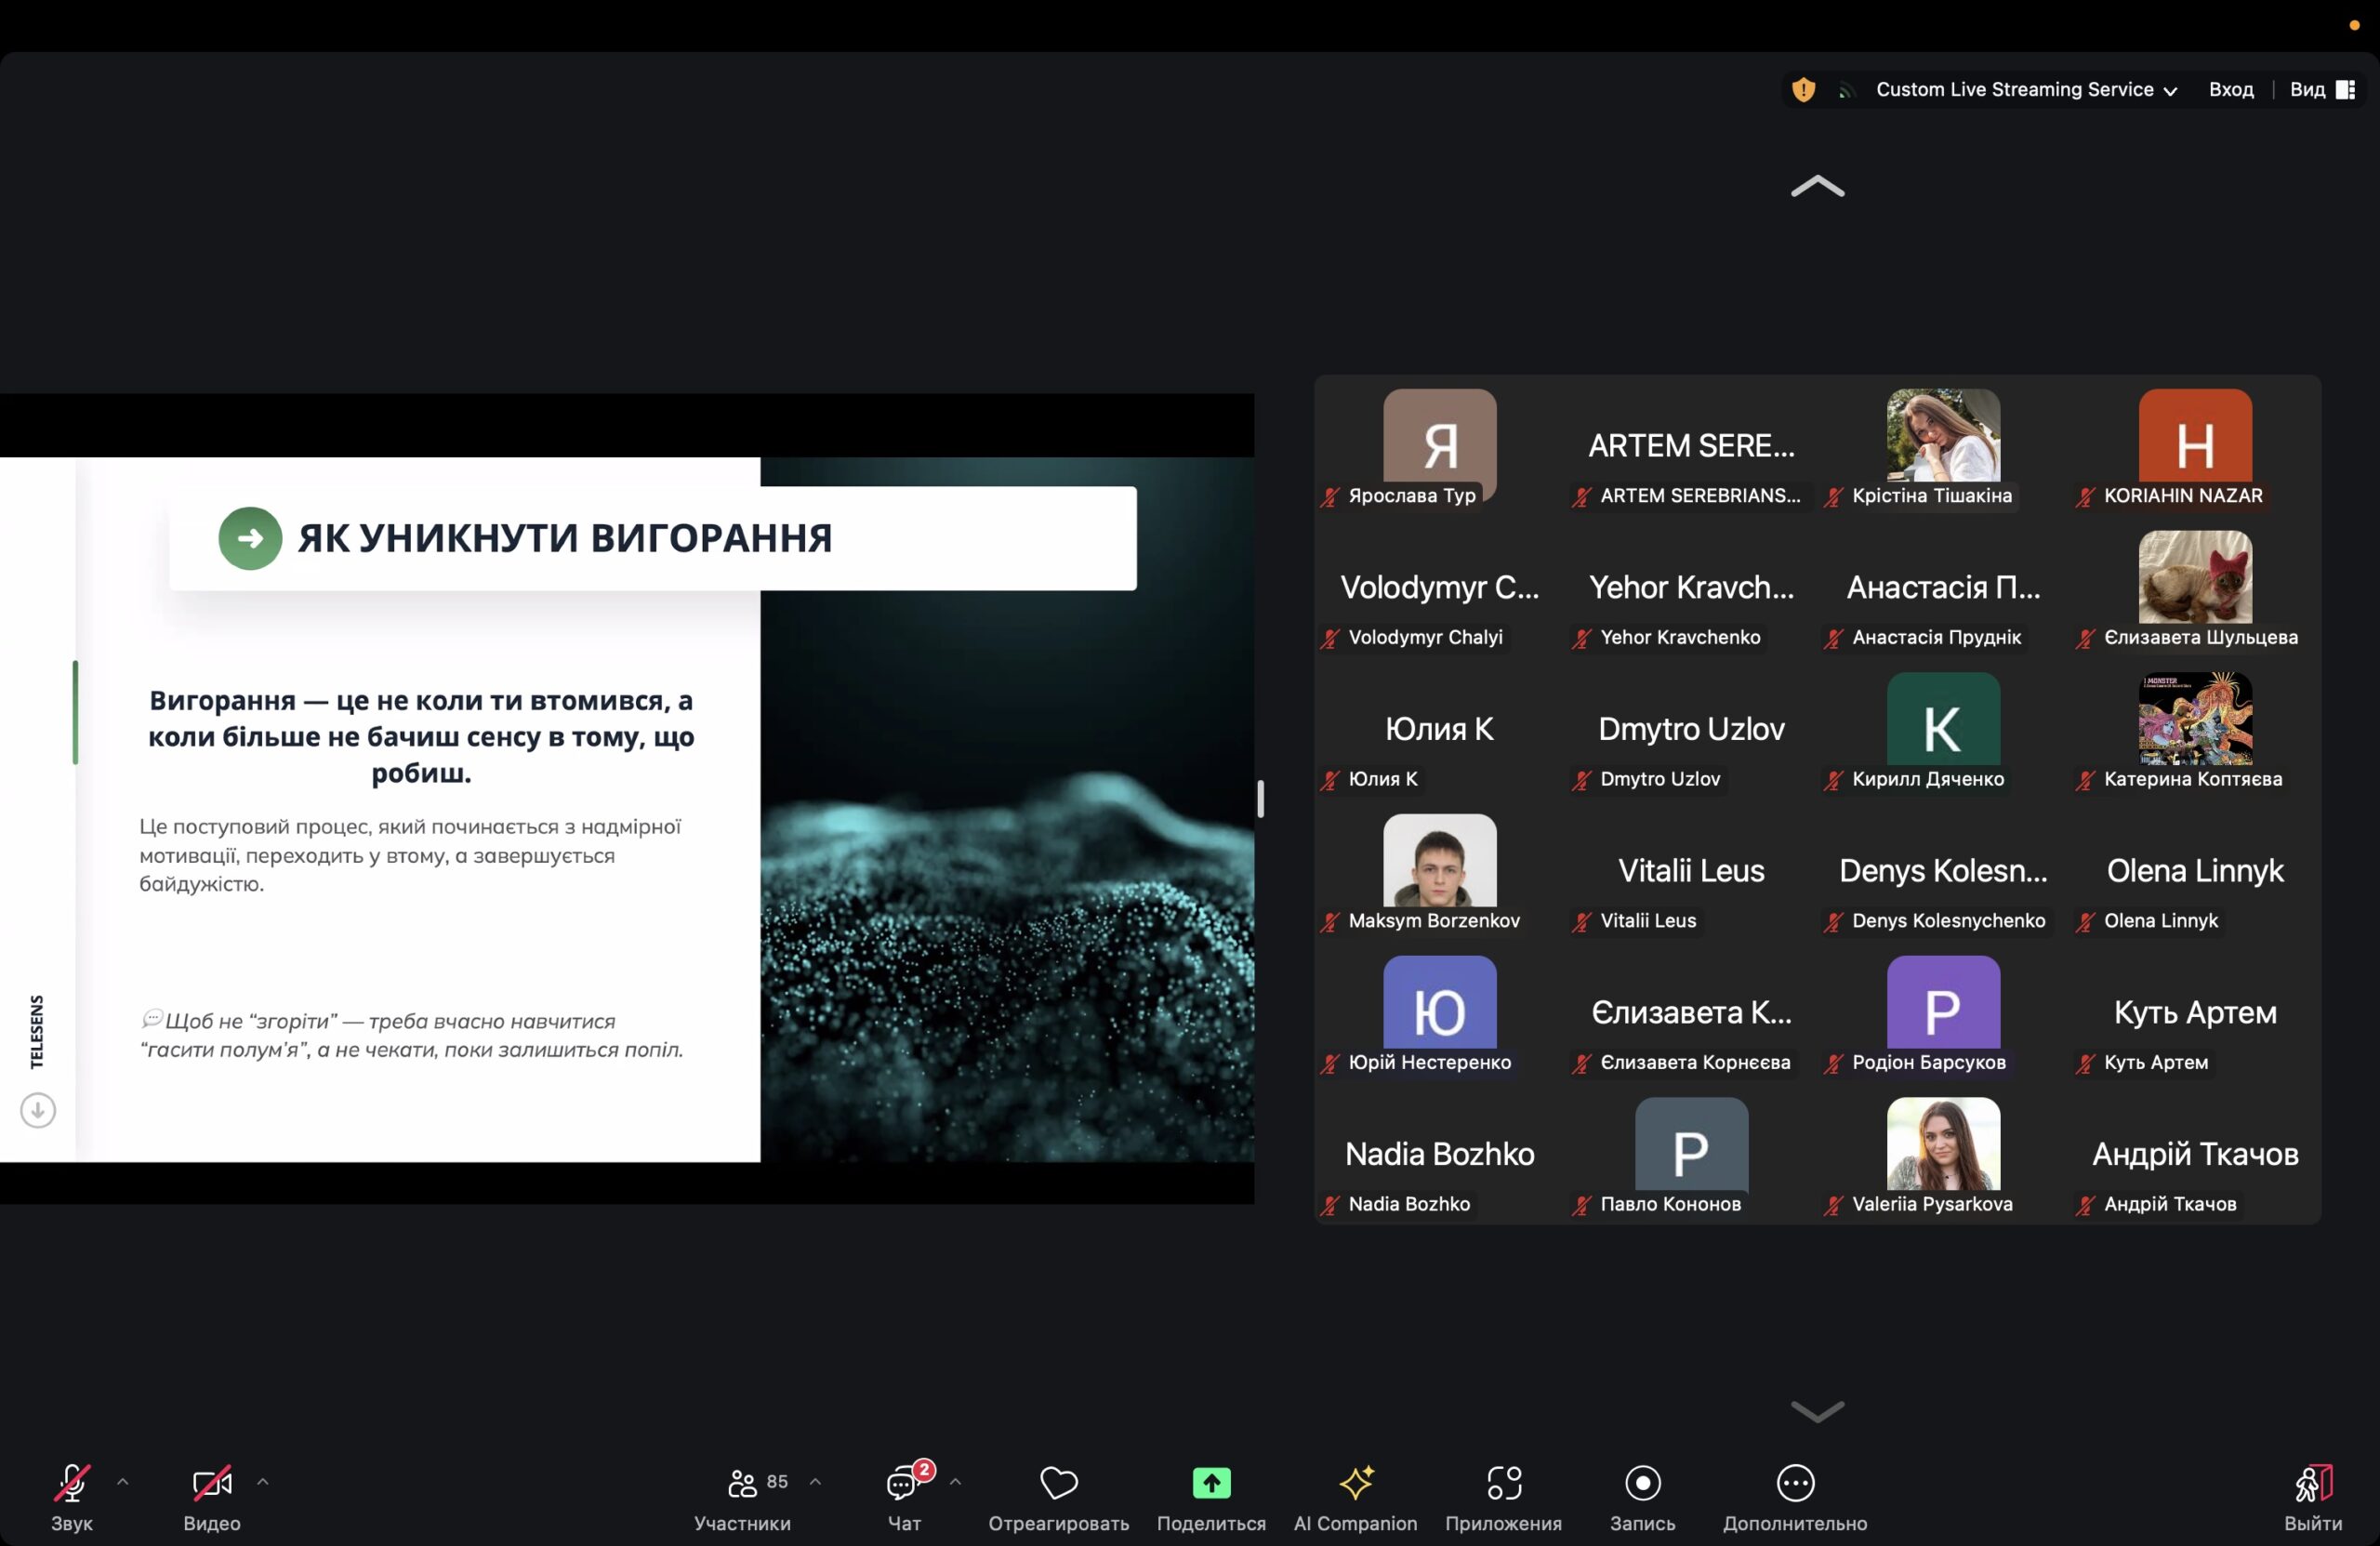This screenshot has height=1546, width=2380.
Task: Expand audio options arrow beside Sound
Action: (x=123, y=1481)
